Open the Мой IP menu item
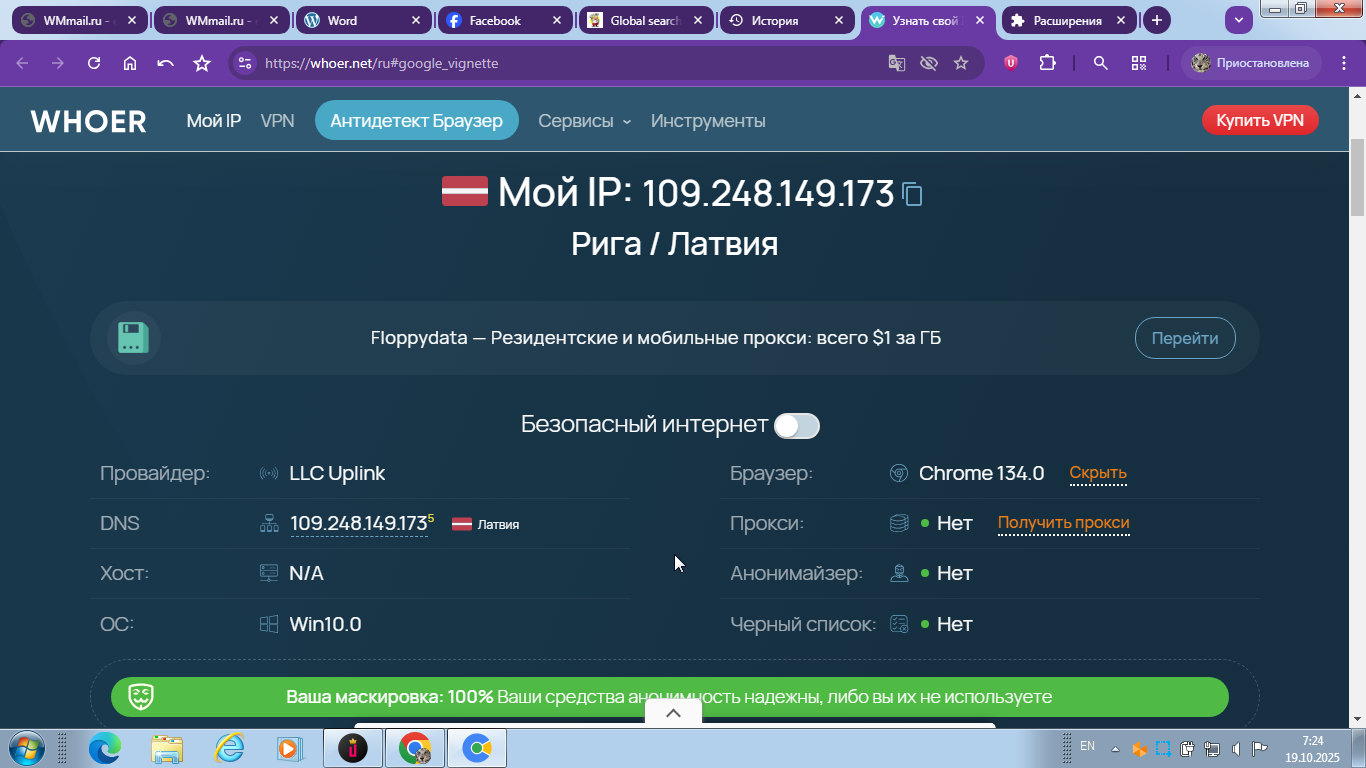 (214, 121)
